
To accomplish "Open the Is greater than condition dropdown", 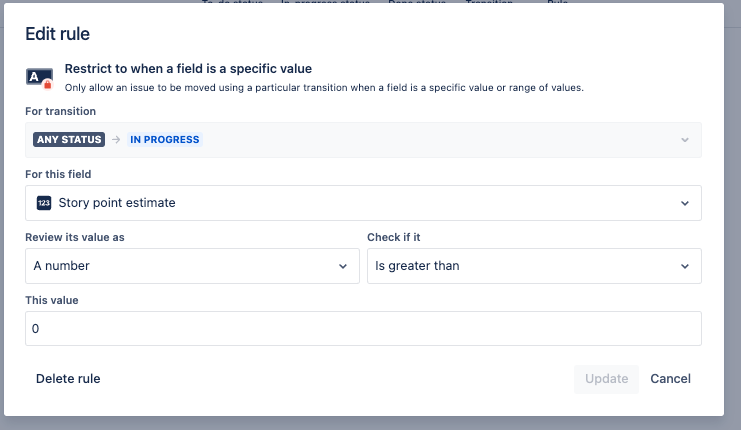I will pyautogui.click(x=534, y=266).
